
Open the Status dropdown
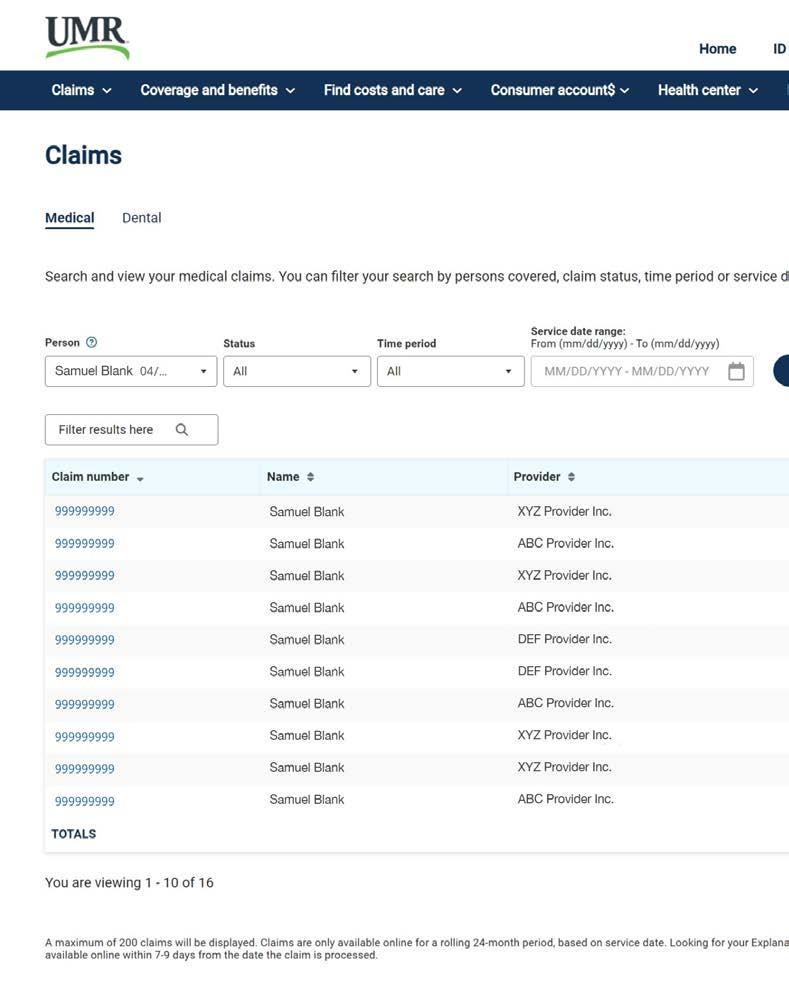click(297, 371)
